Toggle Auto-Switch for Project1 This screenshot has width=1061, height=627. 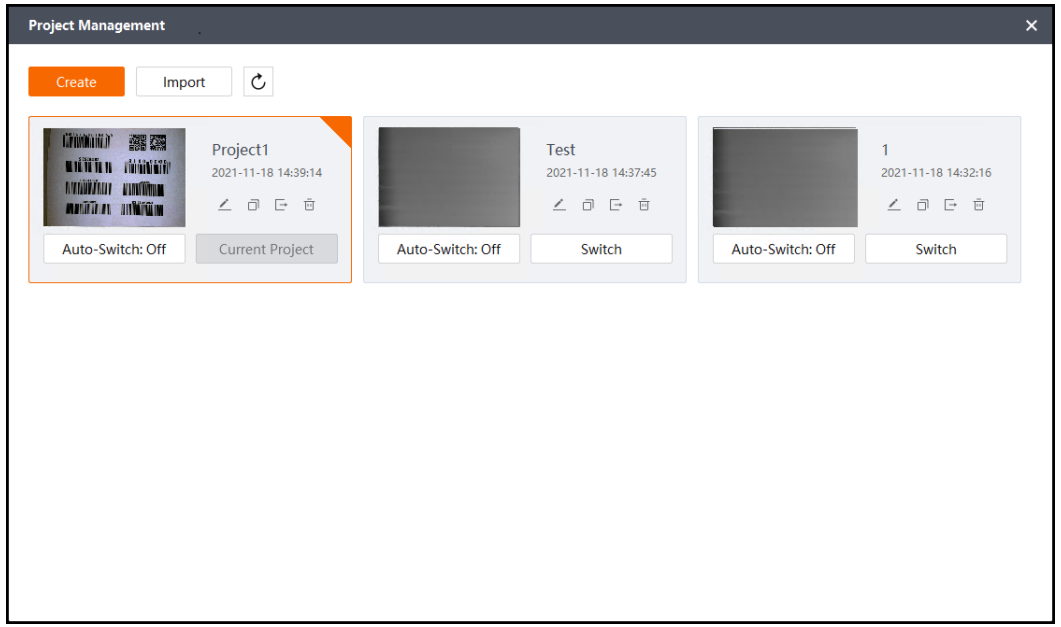(114, 249)
